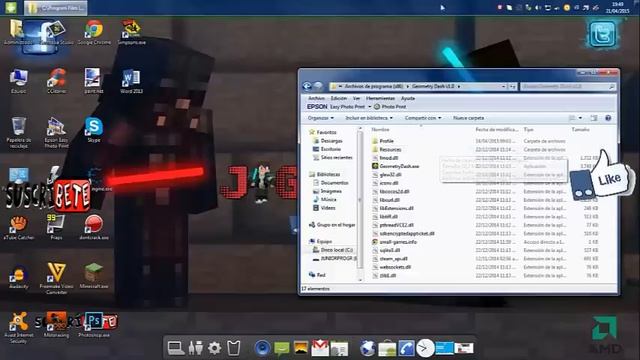Open the Edición menu
The height and width of the screenshot is (360, 640).
pyautogui.click(x=339, y=98)
